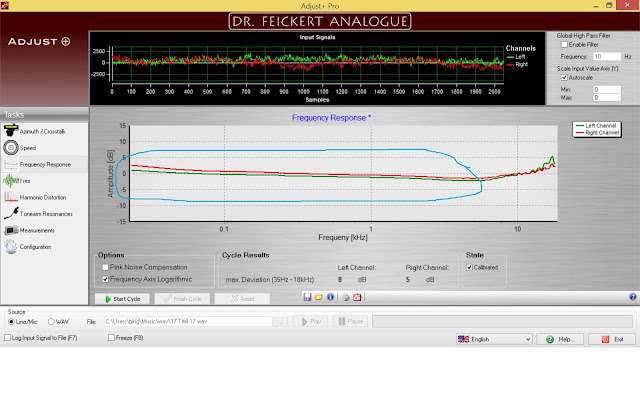Click the file browse ellipsis button
640x407 pixels.
280,322
